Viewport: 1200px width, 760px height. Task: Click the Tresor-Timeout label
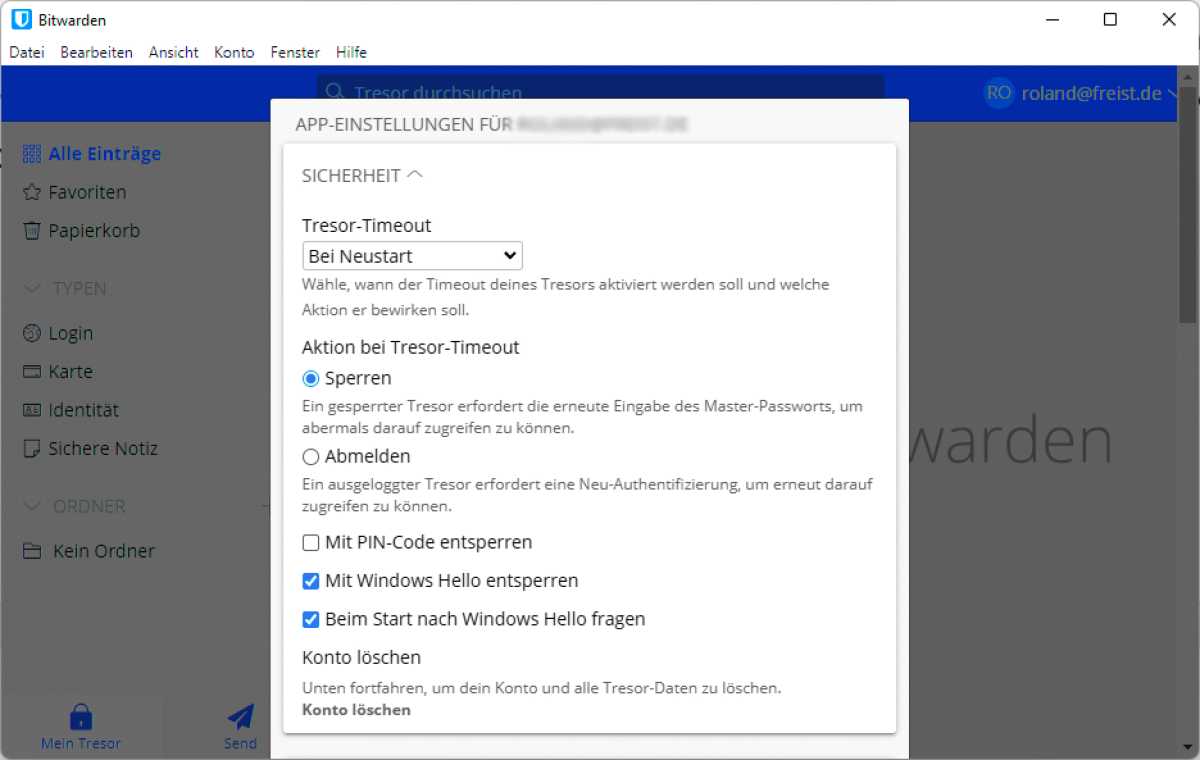coord(367,226)
